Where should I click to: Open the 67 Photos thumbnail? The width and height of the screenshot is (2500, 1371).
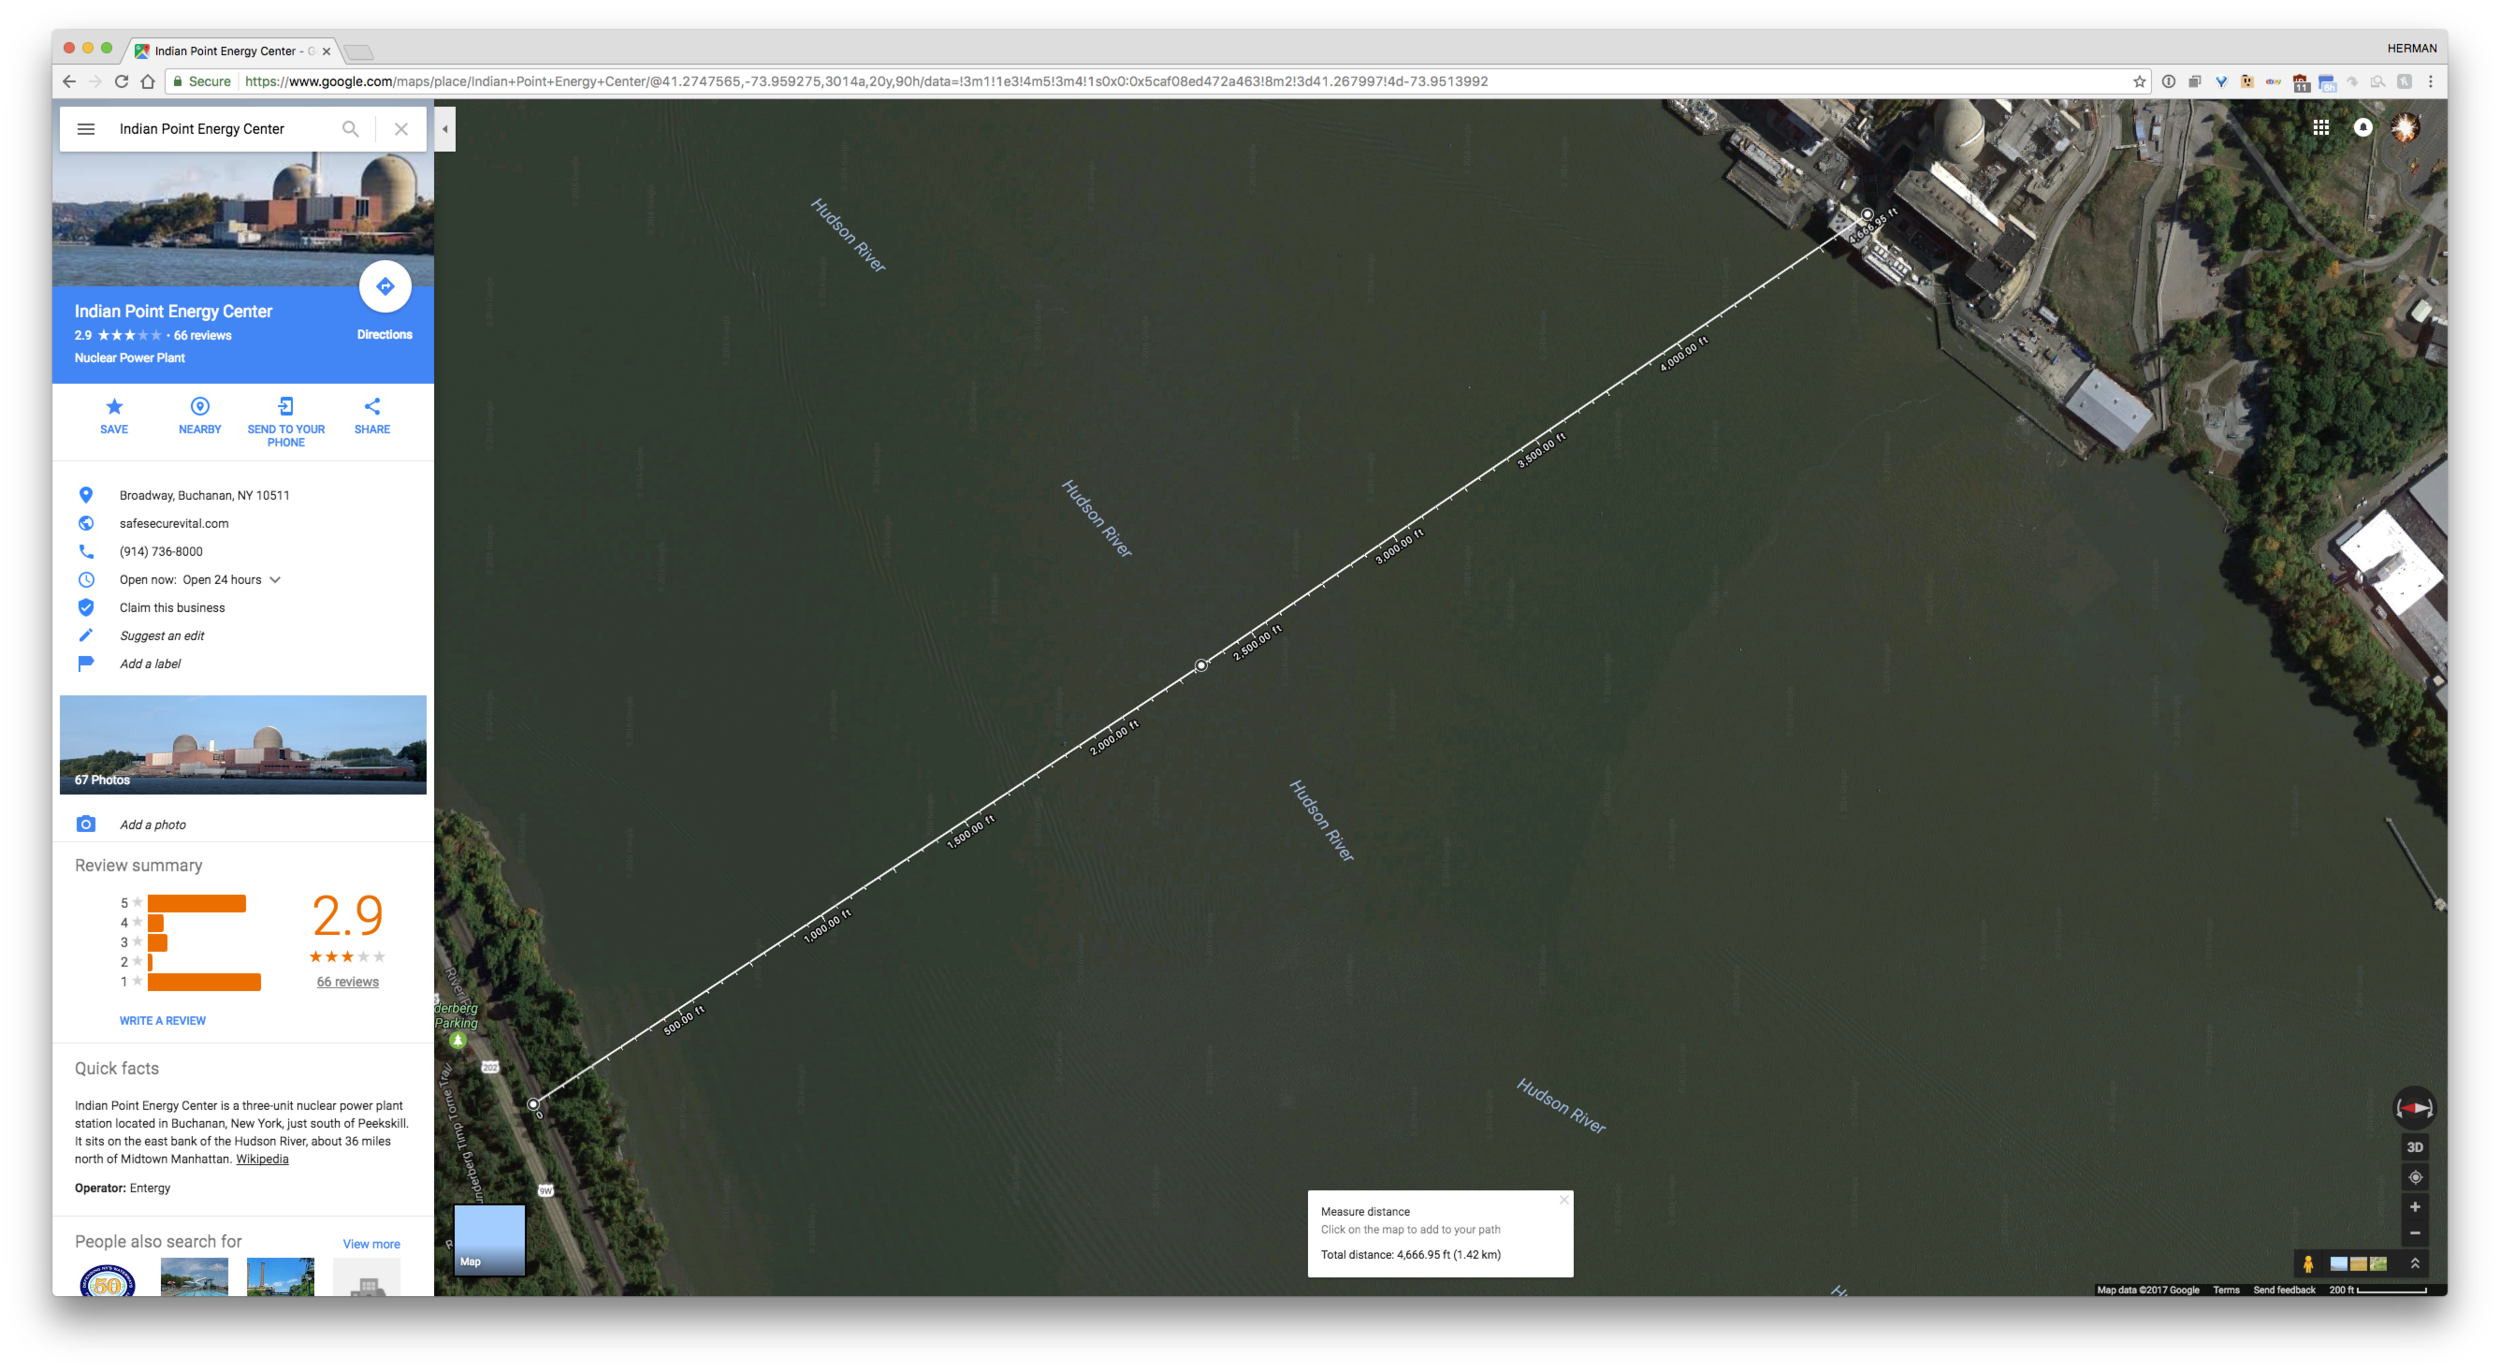pyautogui.click(x=243, y=744)
